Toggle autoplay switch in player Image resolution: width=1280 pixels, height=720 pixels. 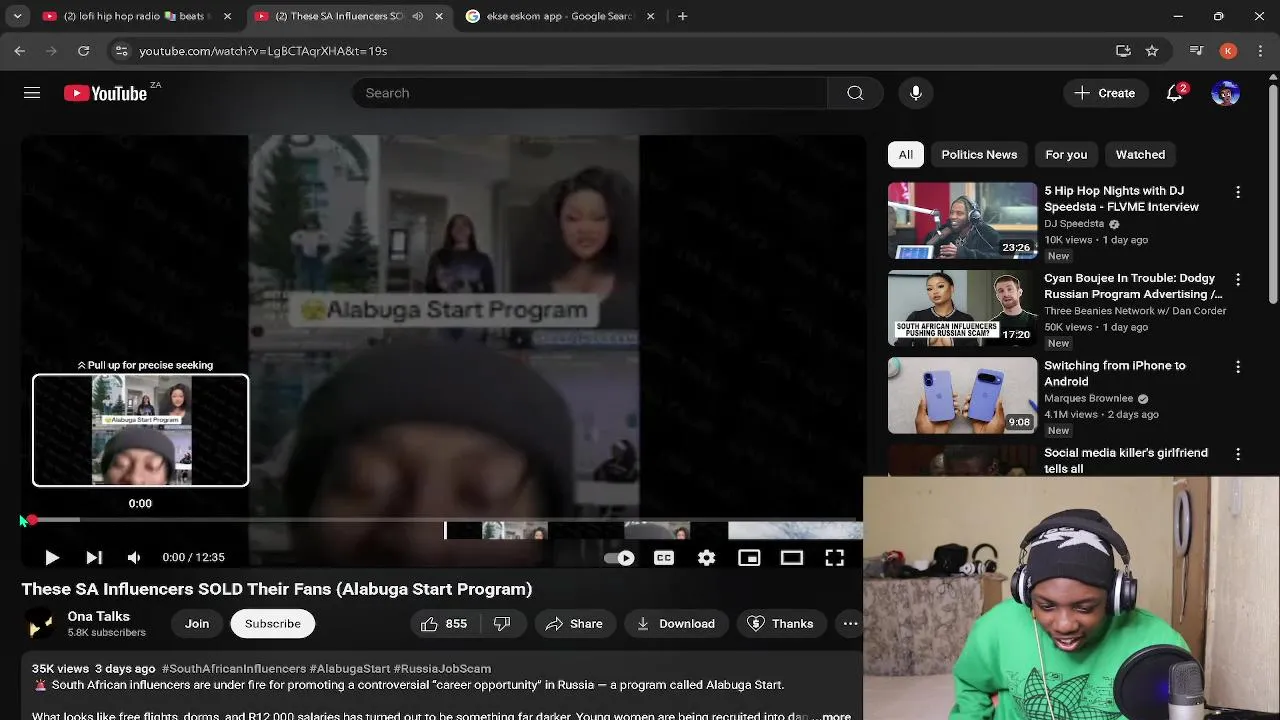[x=619, y=558]
